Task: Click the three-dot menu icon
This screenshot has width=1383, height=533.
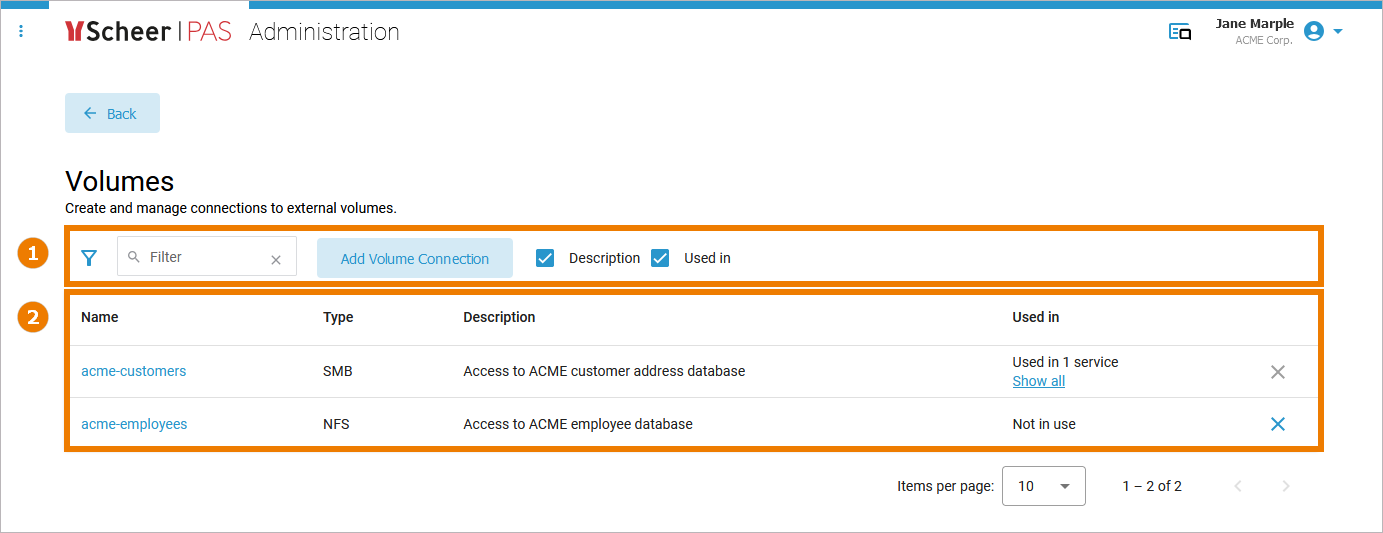Action: click(21, 32)
